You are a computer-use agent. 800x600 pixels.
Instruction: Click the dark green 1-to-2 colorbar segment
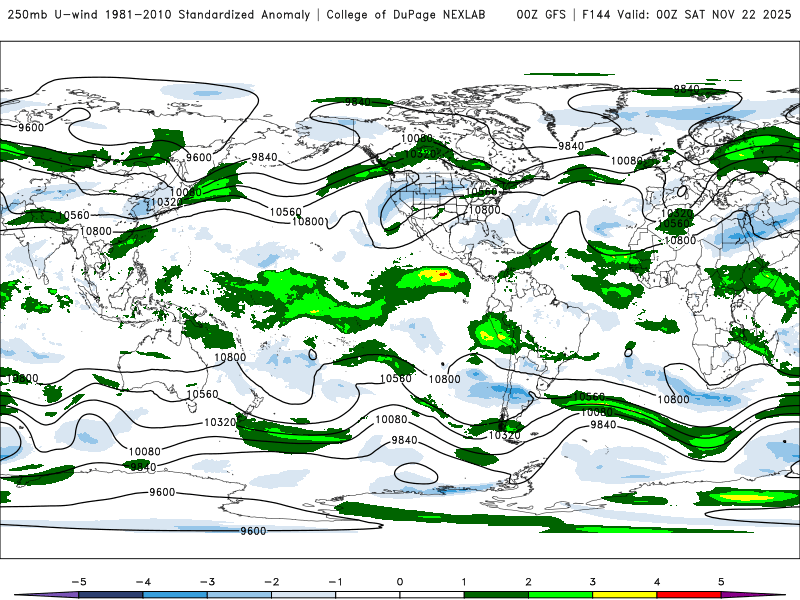pyautogui.click(x=496, y=595)
